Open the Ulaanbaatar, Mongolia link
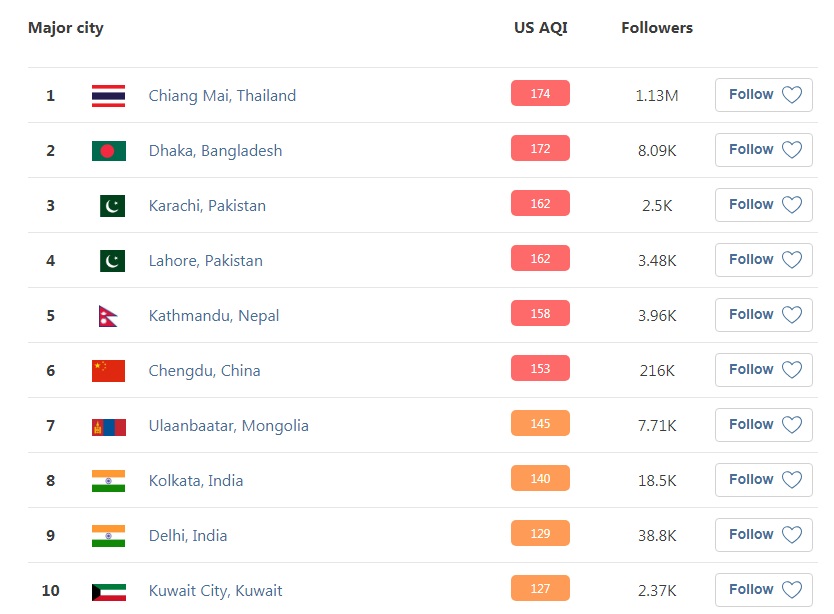This screenshot has width=834, height=614. (229, 426)
